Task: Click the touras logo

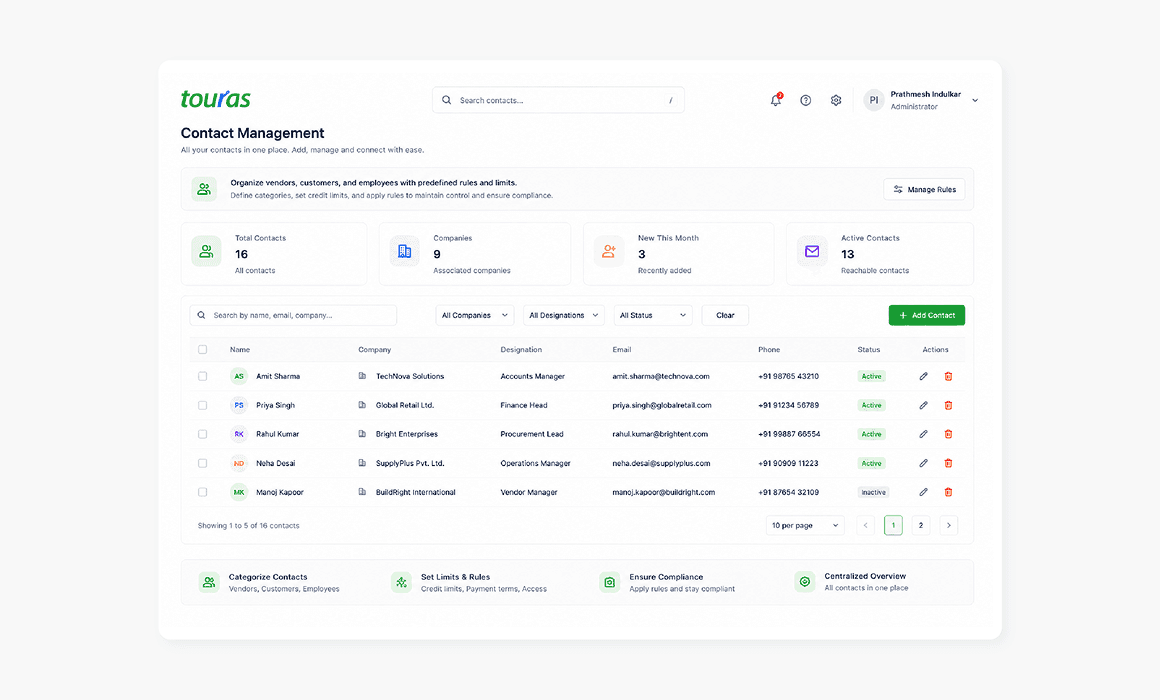Action: pos(215,98)
